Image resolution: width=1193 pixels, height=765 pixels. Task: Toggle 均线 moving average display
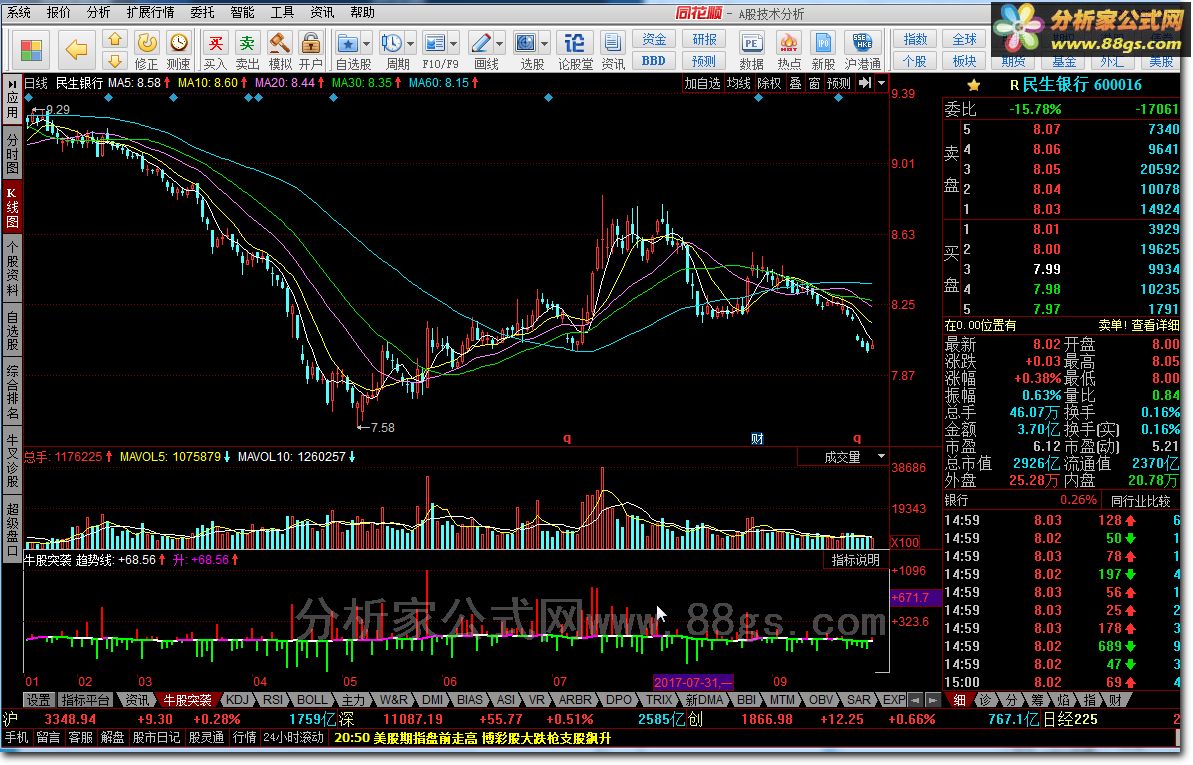click(739, 83)
